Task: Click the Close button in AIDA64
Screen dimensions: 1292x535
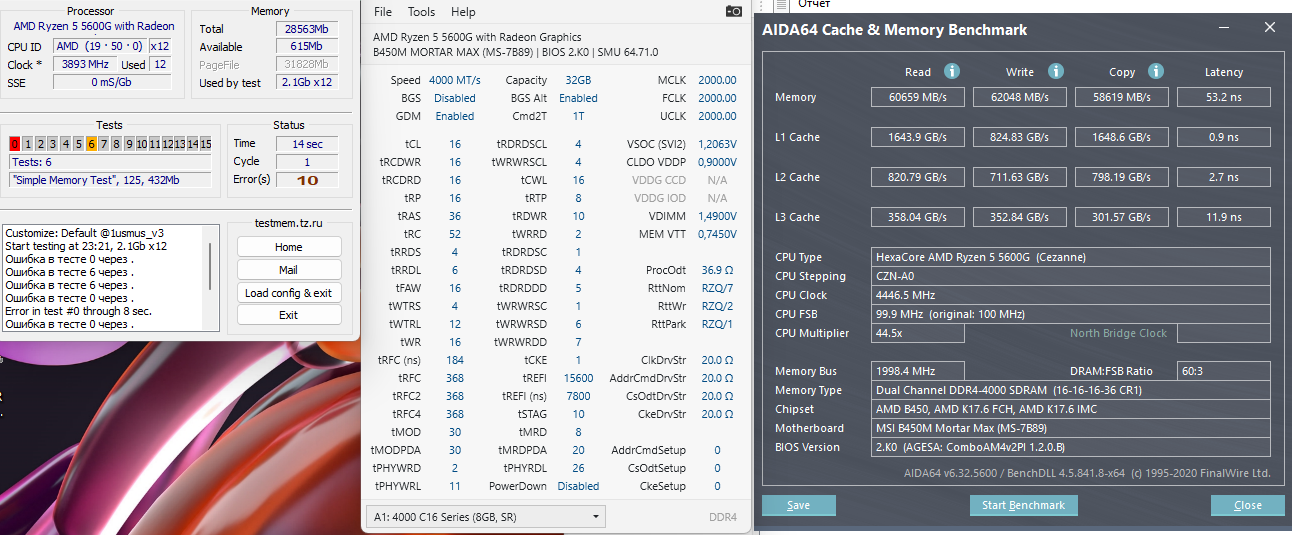Action: pyautogui.click(x=1247, y=505)
